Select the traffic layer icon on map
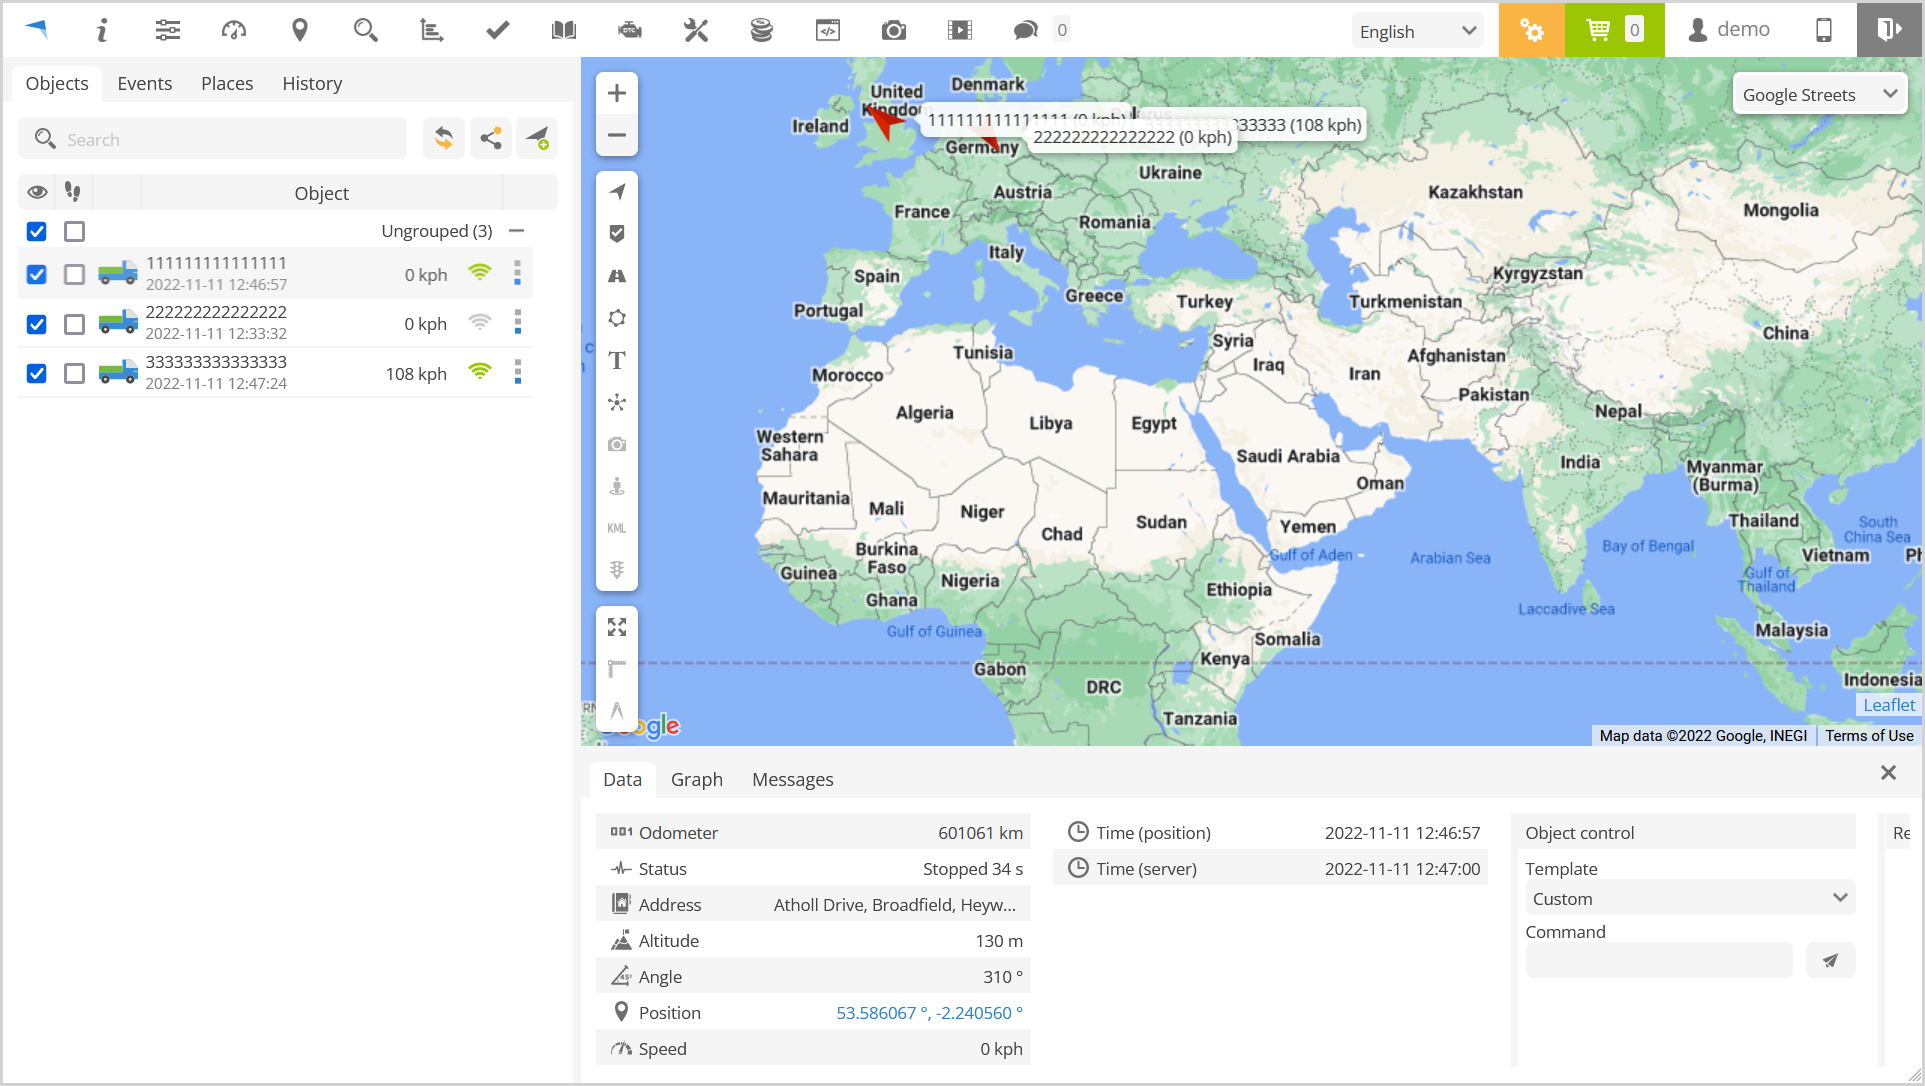 tap(617, 570)
